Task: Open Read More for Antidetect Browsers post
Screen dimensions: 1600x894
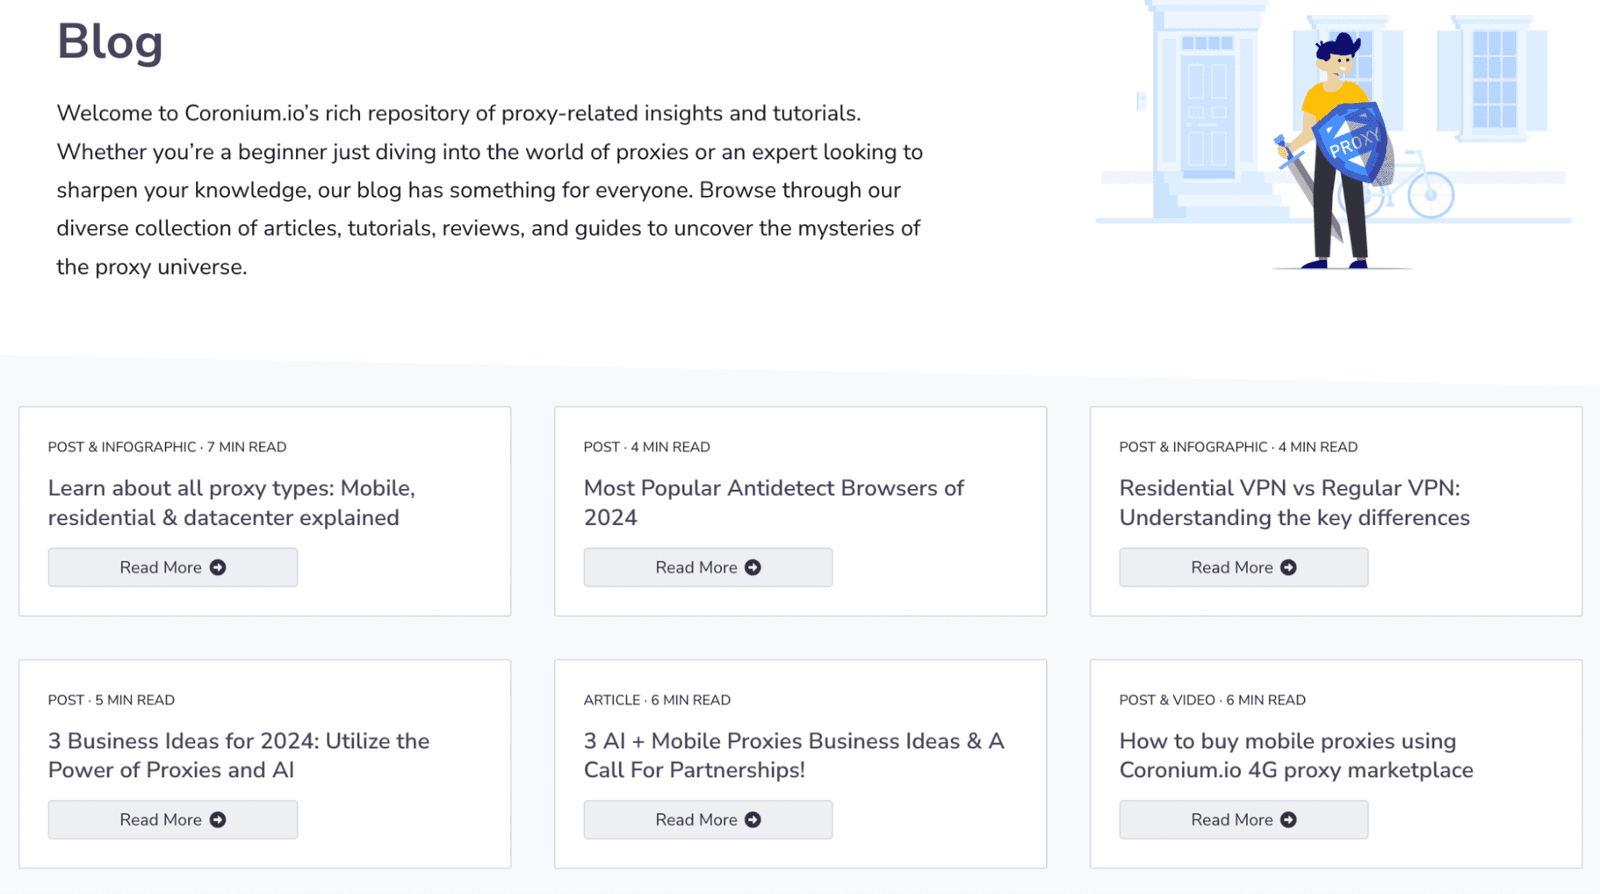Action: coord(708,567)
